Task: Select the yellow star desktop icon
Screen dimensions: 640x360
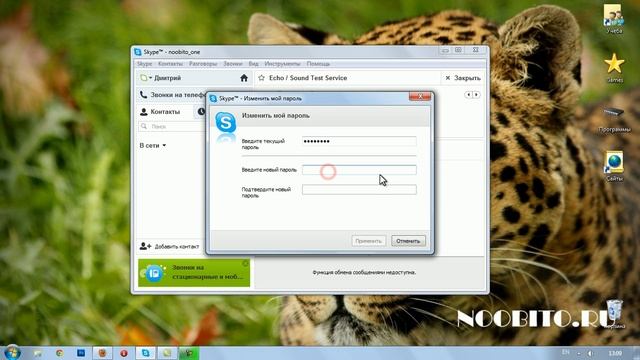Action: tap(614, 68)
